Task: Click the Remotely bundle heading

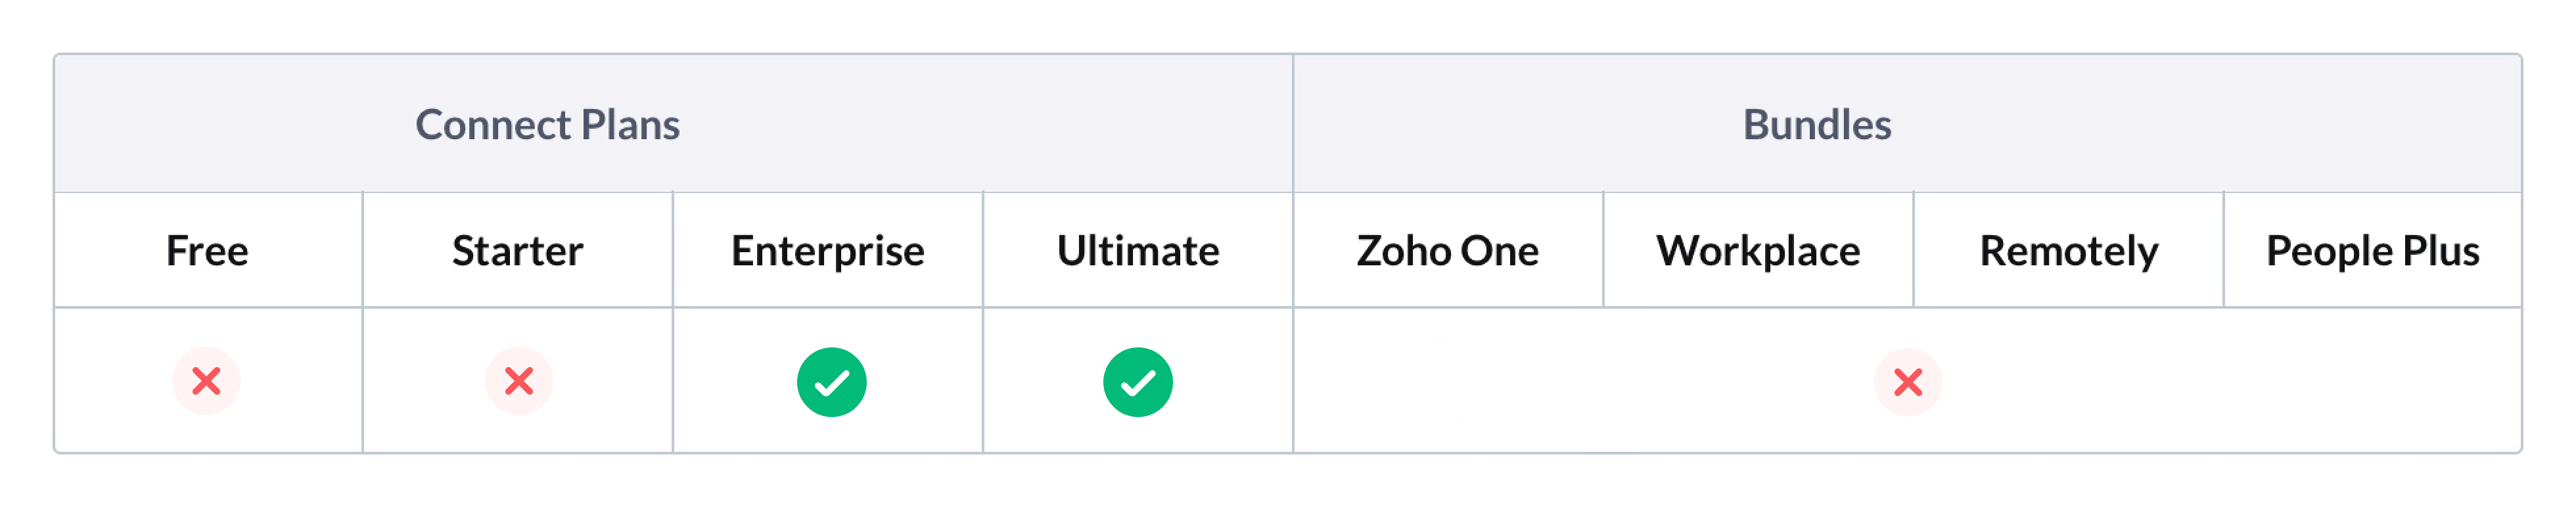Action: (x=2068, y=251)
